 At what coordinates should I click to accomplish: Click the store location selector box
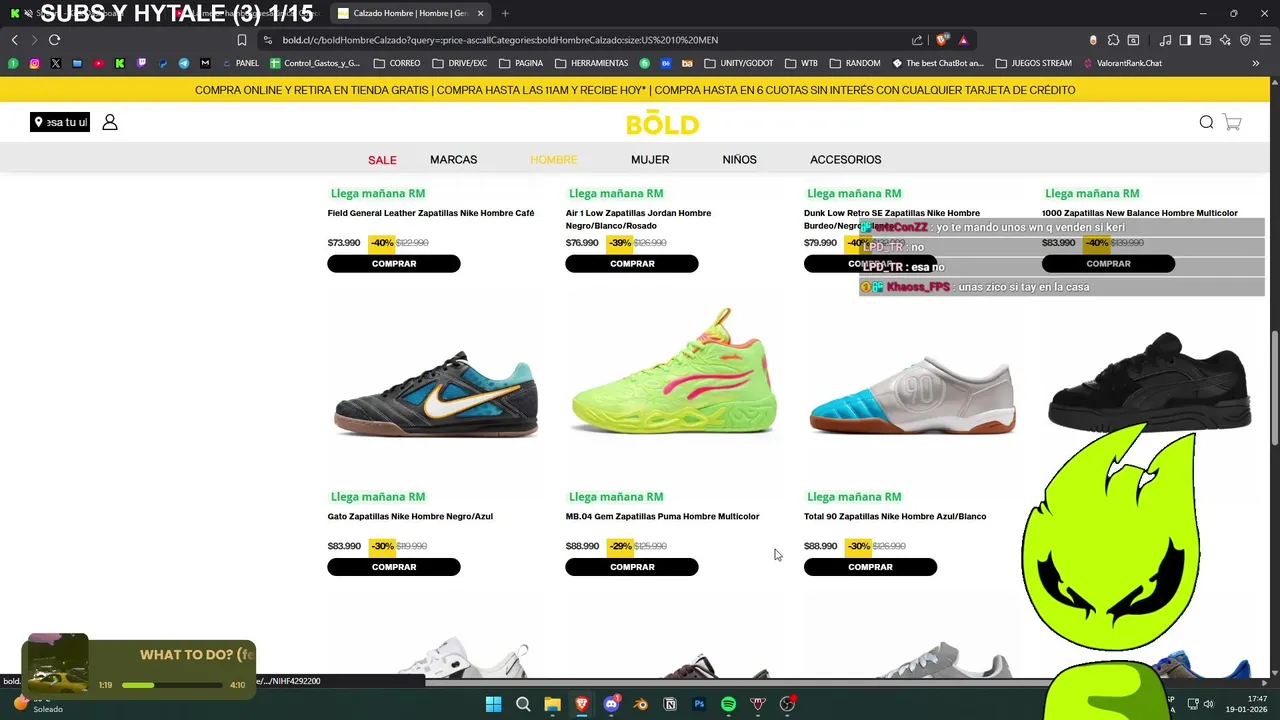[60, 122]
